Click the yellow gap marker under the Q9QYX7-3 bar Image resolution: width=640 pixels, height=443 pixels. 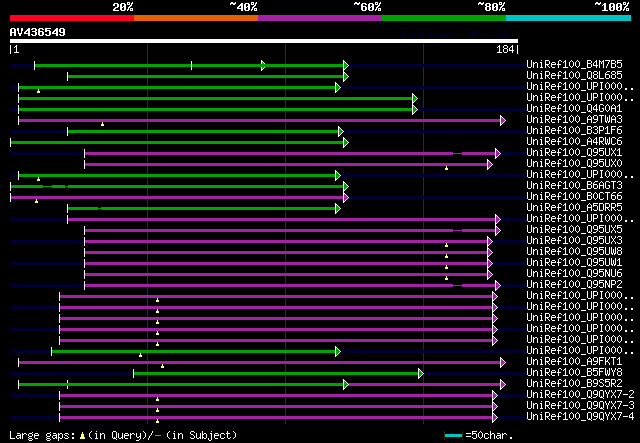point(158,410)
